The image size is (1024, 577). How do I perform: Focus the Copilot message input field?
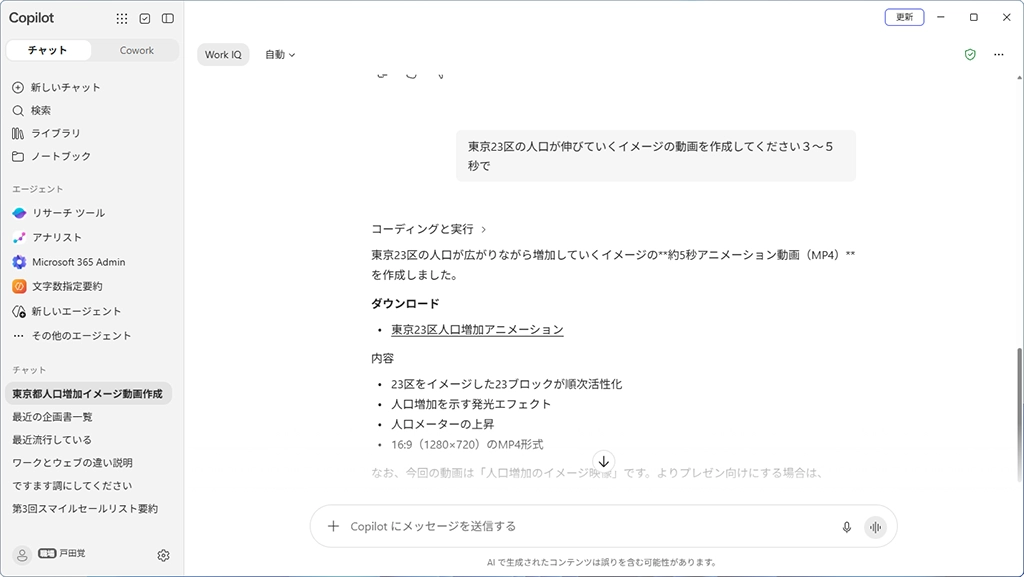tap(588, 526)
